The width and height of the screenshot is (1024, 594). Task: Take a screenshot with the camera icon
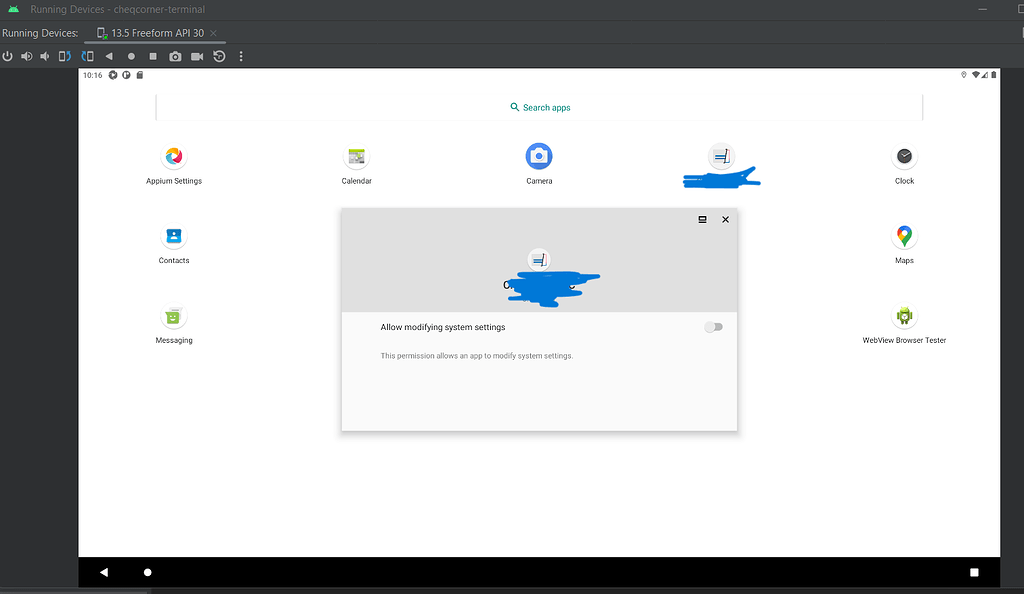pos(174,56)
